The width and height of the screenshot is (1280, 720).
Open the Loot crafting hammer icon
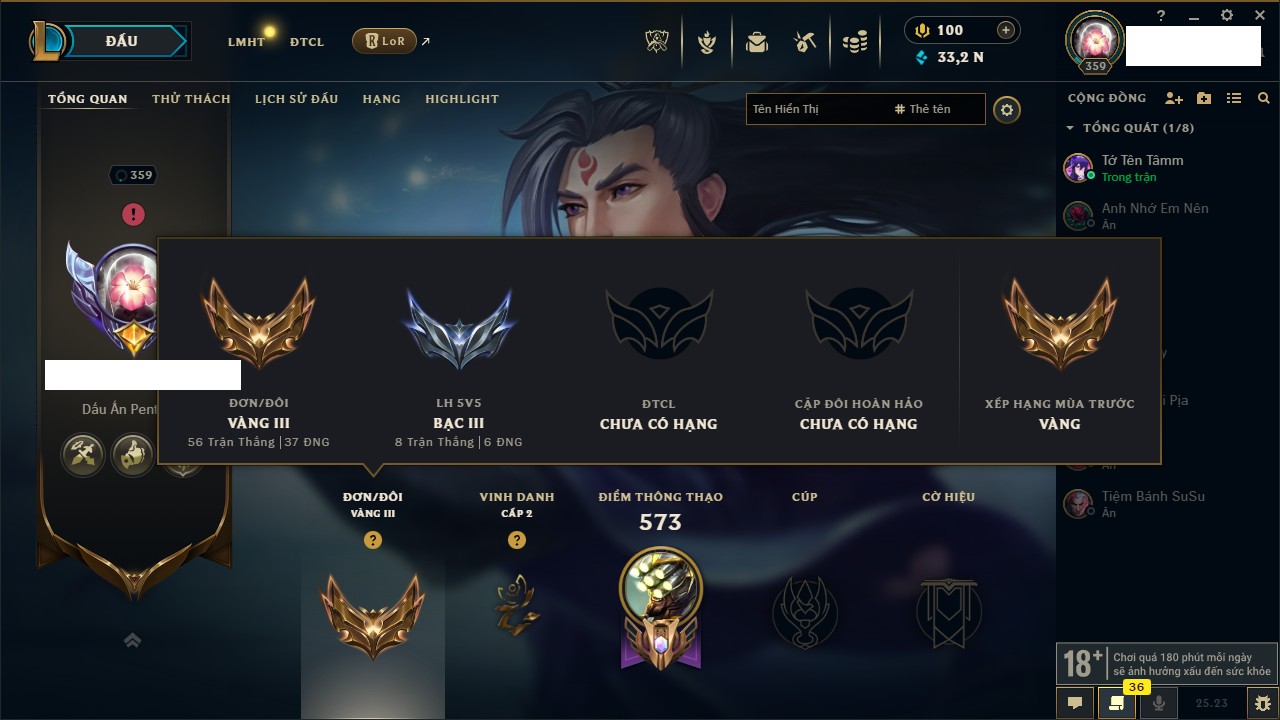click(x=804, y=42)
